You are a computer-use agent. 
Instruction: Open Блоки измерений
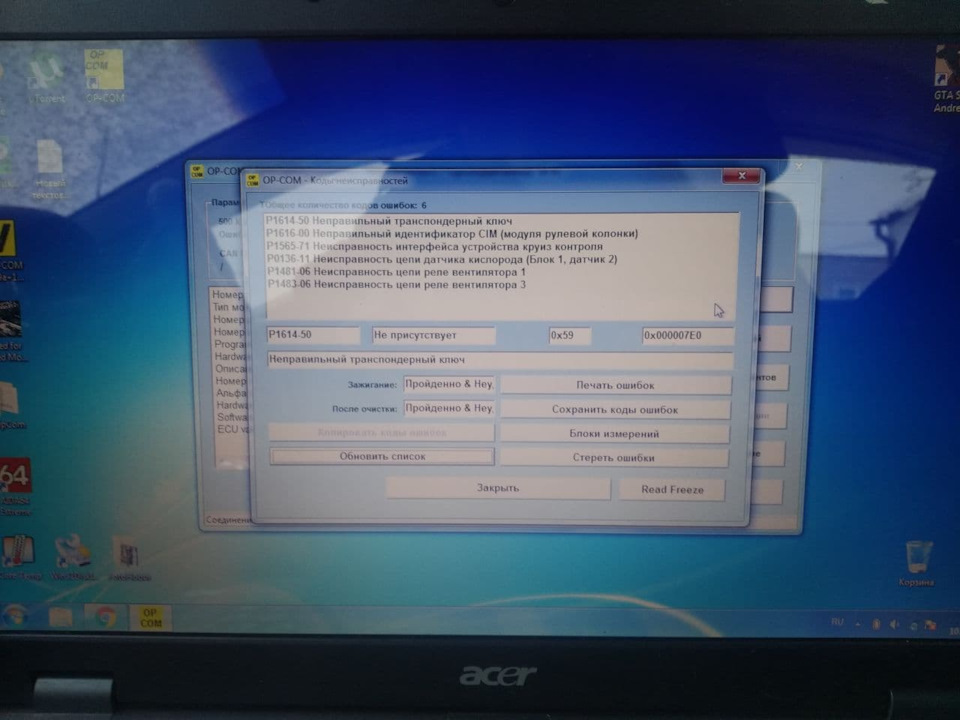(x=614, y=433)
